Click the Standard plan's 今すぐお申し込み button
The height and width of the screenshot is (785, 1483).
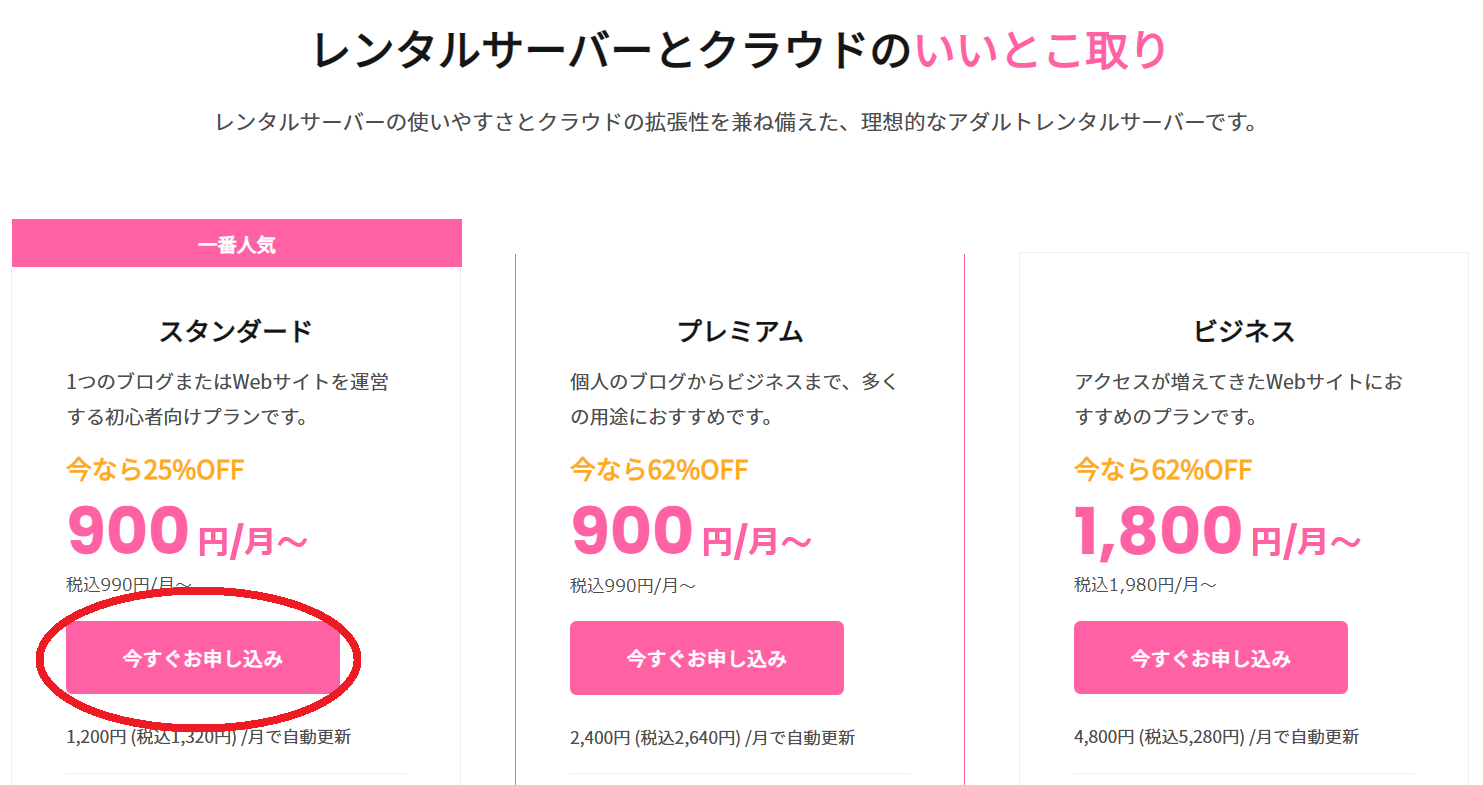pyautogui.click(x=203, y=658)
